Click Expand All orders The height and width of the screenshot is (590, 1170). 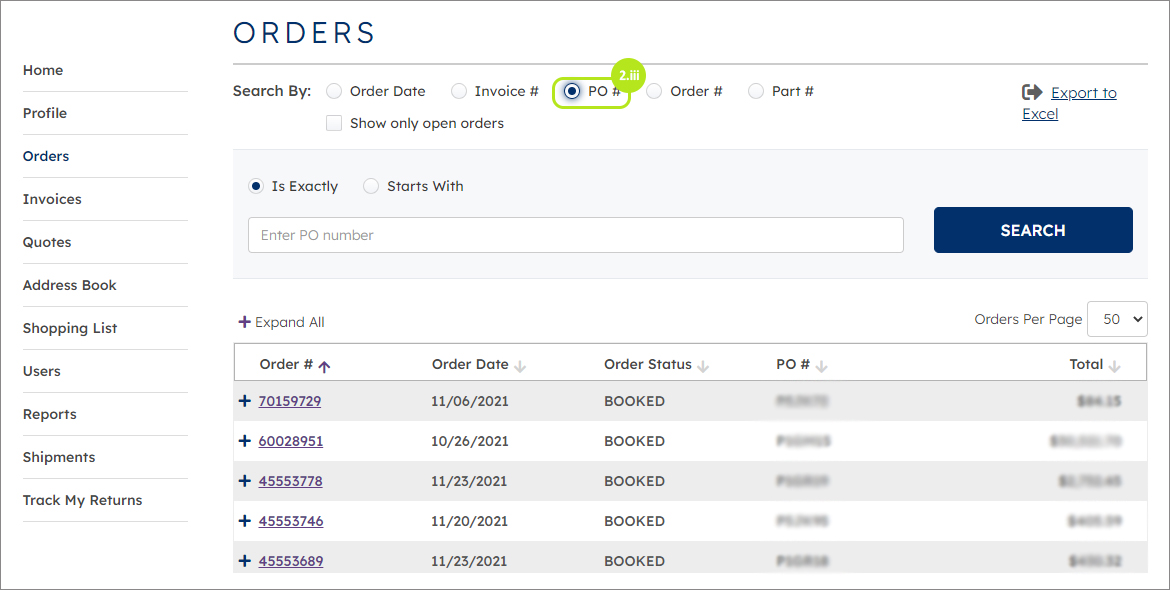[281, 322]
